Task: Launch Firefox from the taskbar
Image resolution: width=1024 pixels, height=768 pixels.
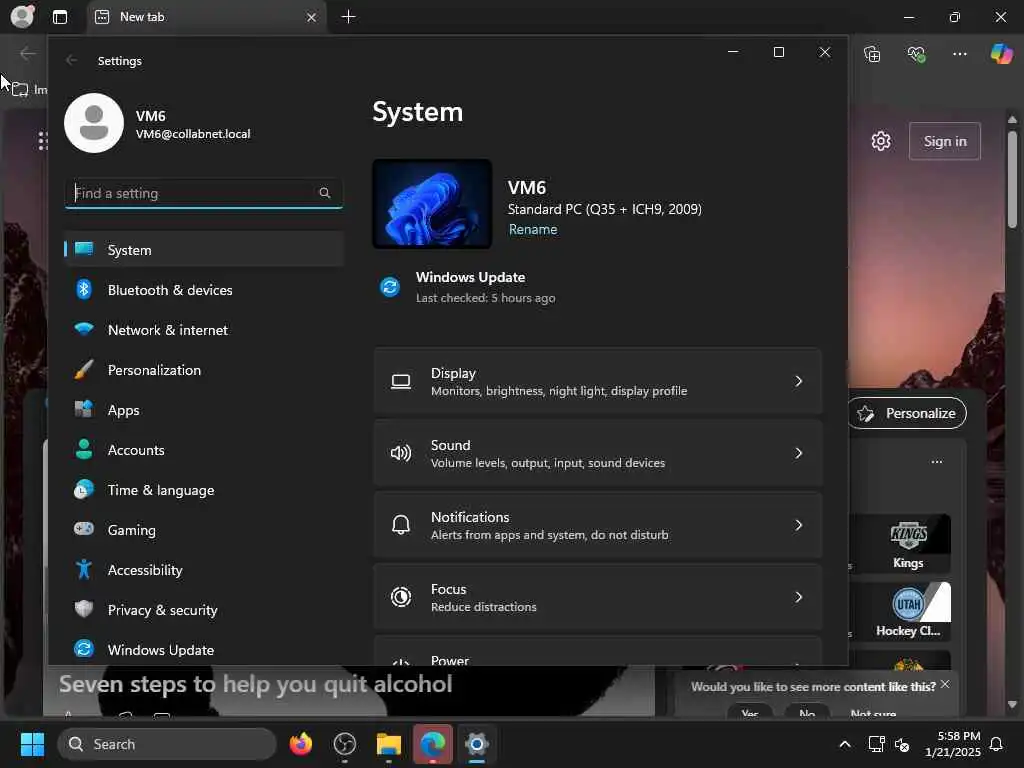Action: (x=300, y=744)
